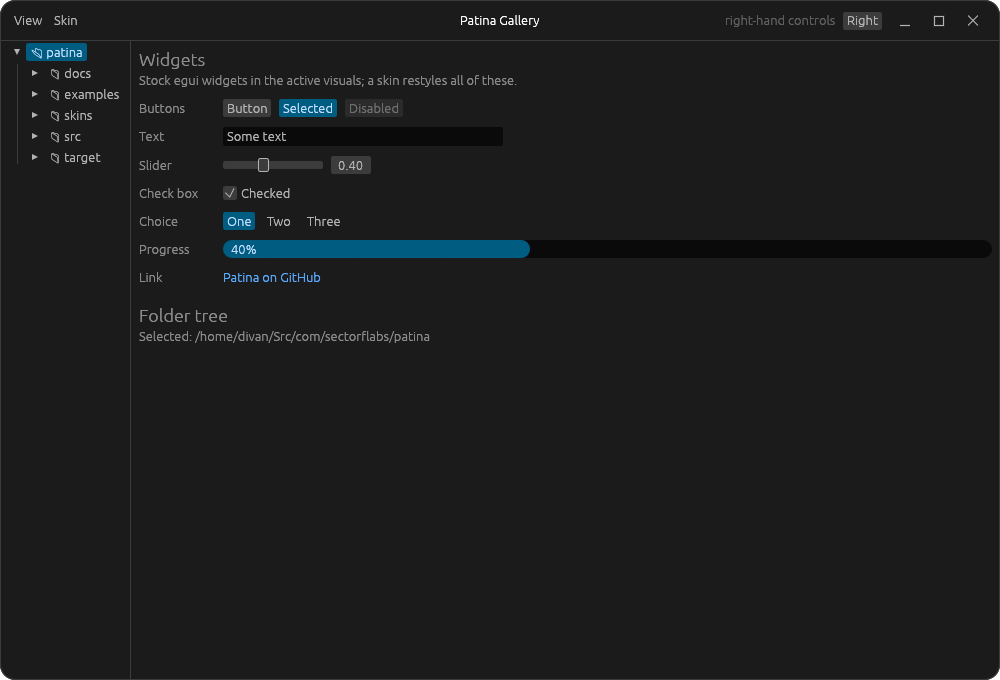The image size is (1000, 680).
Task: Click the slider handle
Action: point(263,165)
